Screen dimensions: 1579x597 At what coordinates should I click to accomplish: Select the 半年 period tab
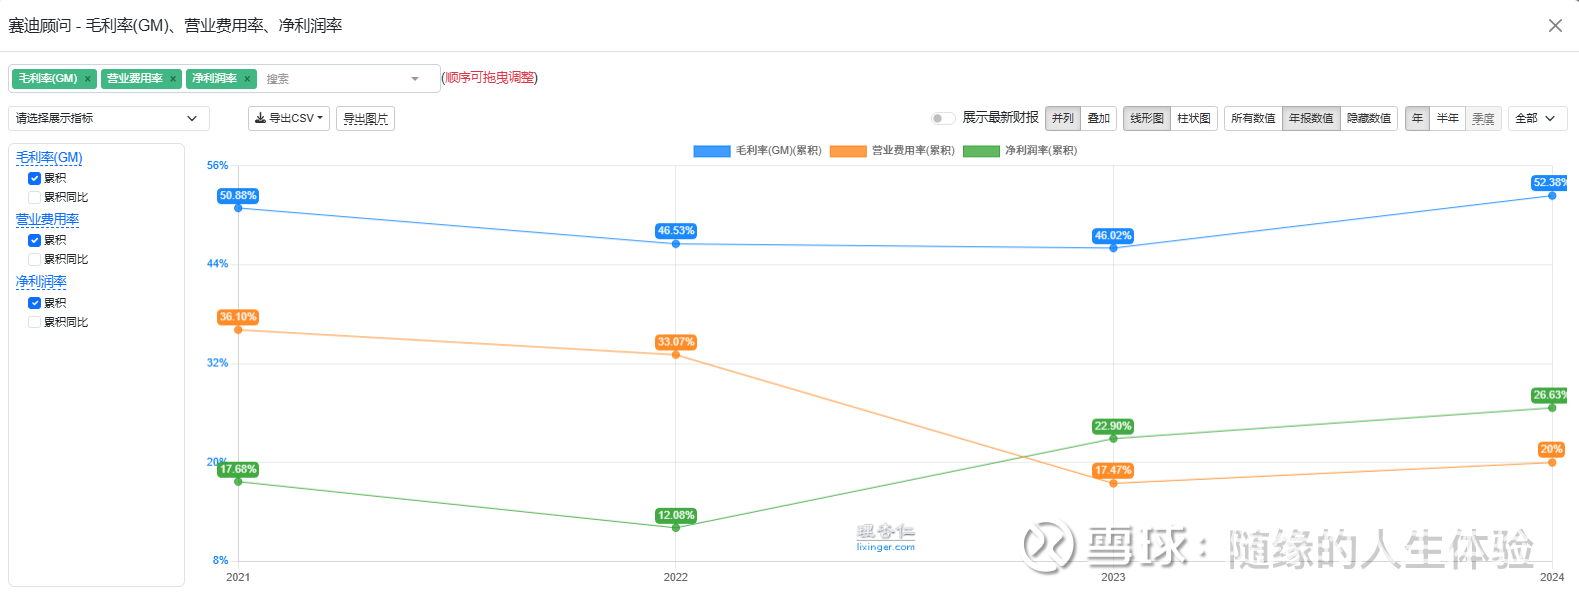1447,118
